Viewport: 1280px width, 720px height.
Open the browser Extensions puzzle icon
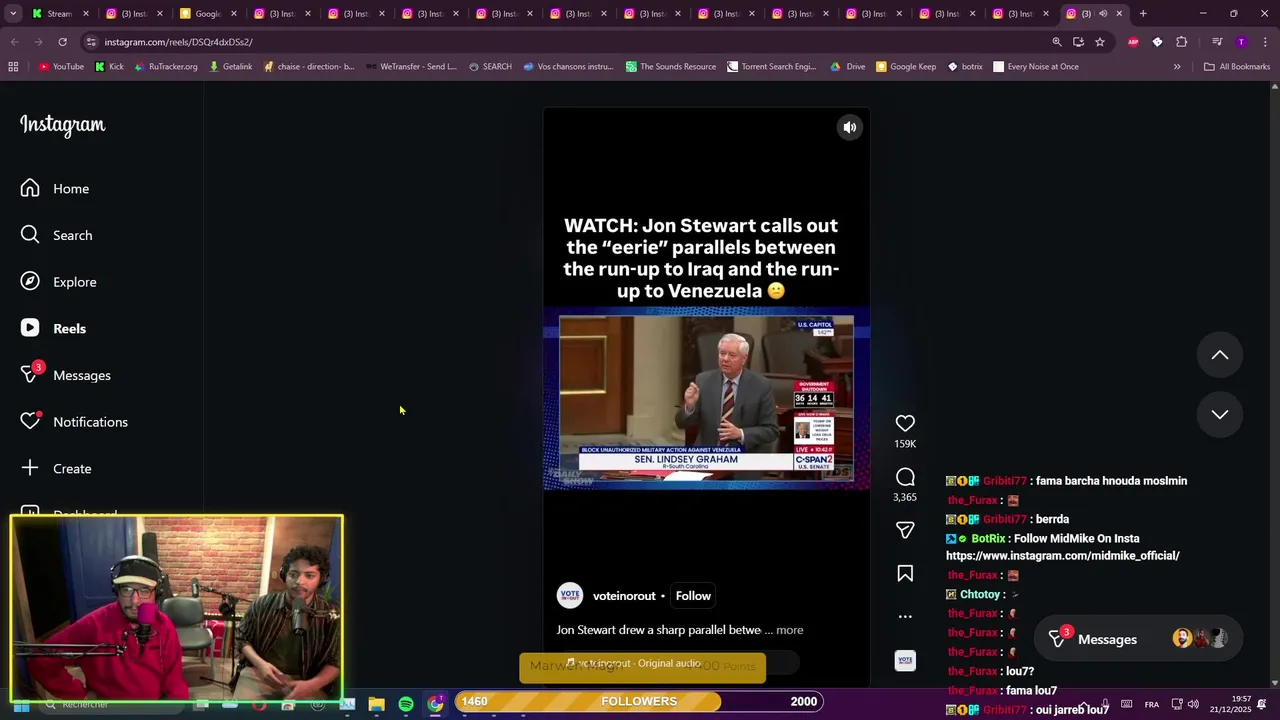[1182, 42]
